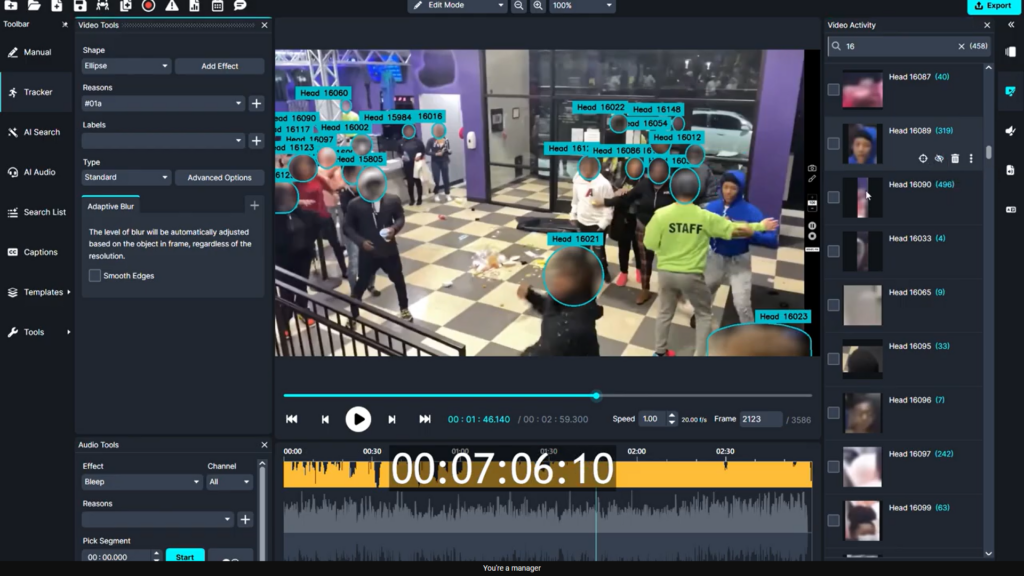Viewport: 1024px width, 576px height.
Task: Click the Export button
Action: coord(993,6)
